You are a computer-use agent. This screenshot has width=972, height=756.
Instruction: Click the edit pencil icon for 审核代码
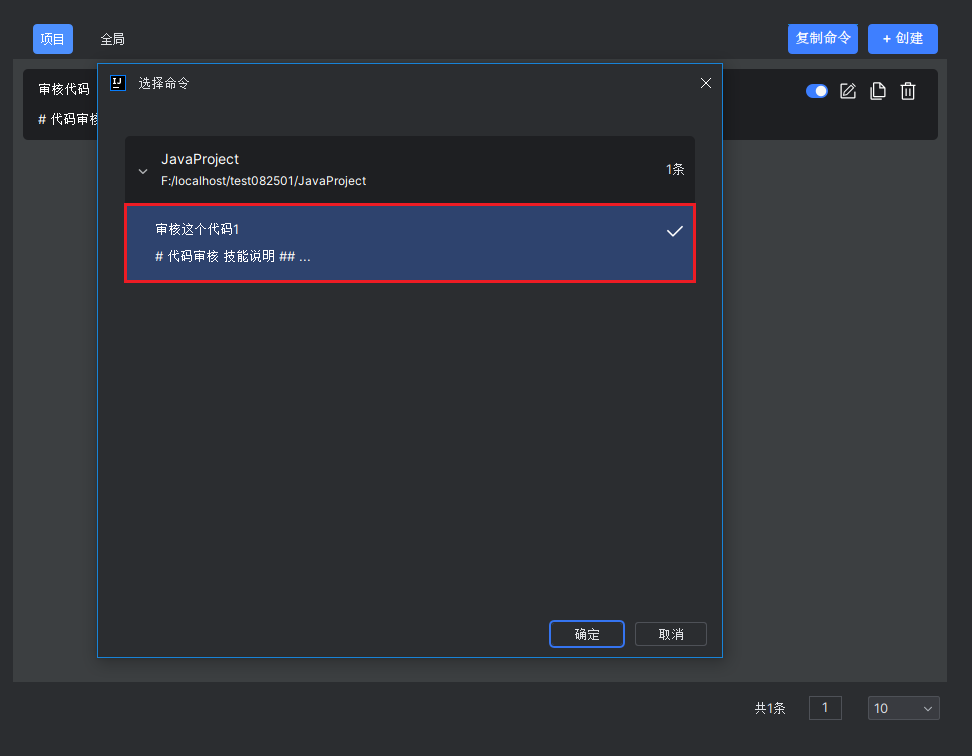pos(847,91)
